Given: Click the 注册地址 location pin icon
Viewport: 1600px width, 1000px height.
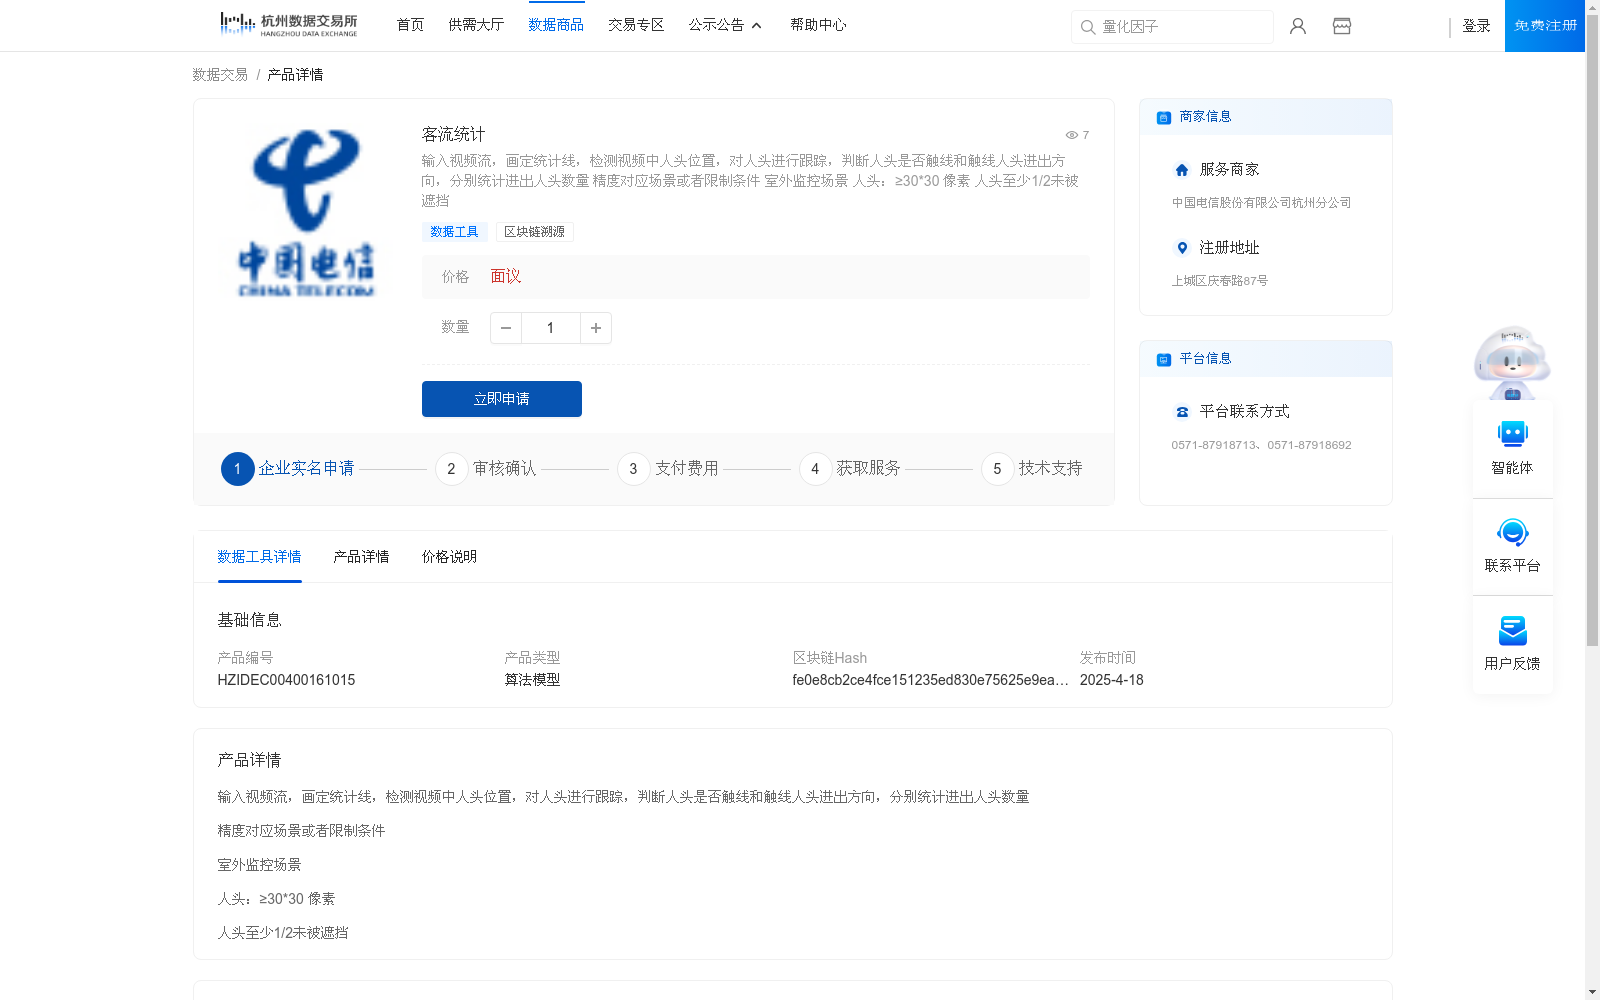Looking at the screenshot, I should click(1182, 248).
